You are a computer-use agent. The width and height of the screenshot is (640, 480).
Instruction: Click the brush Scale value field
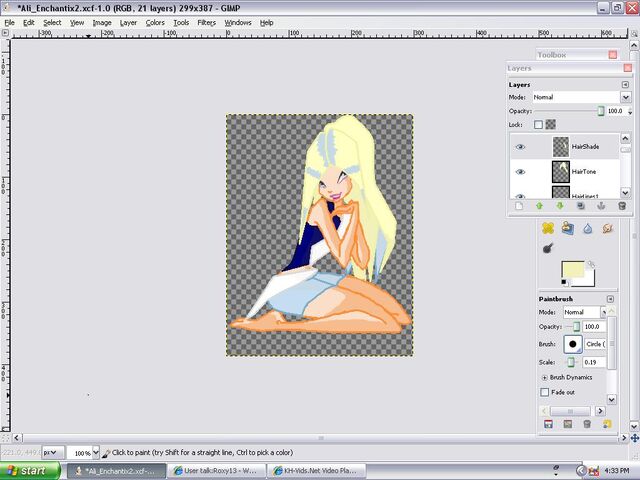(594, 362)
